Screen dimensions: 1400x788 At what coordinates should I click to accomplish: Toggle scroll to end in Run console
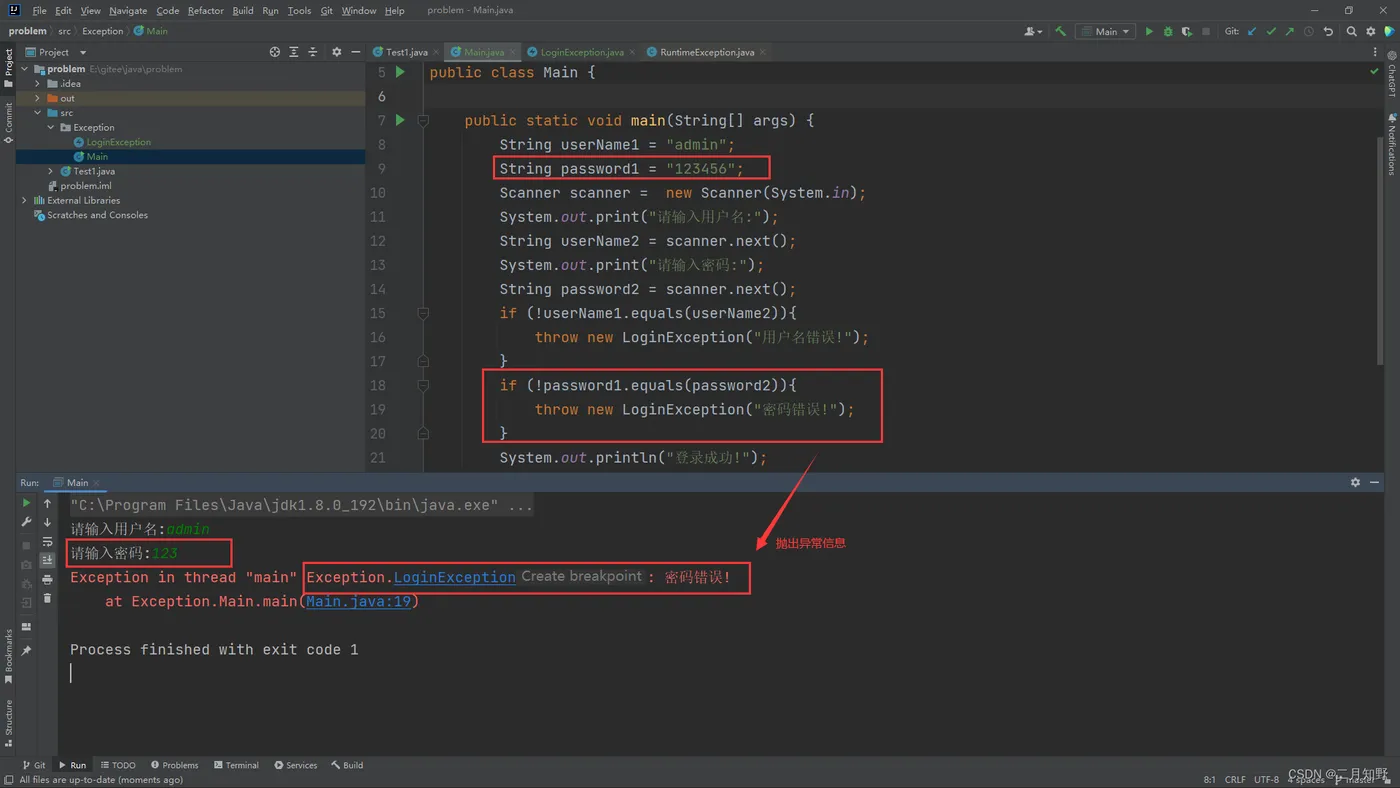pos(47,560)
